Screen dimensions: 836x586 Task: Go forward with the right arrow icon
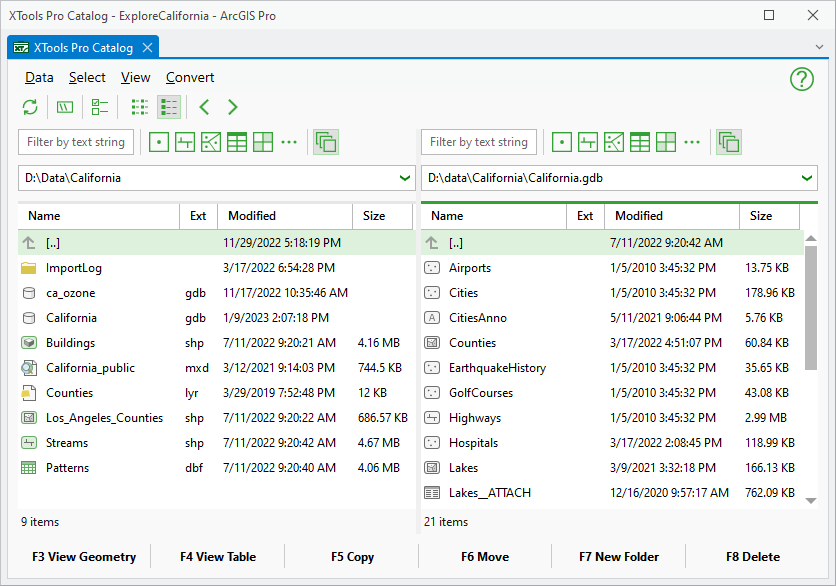pos(232,107)
